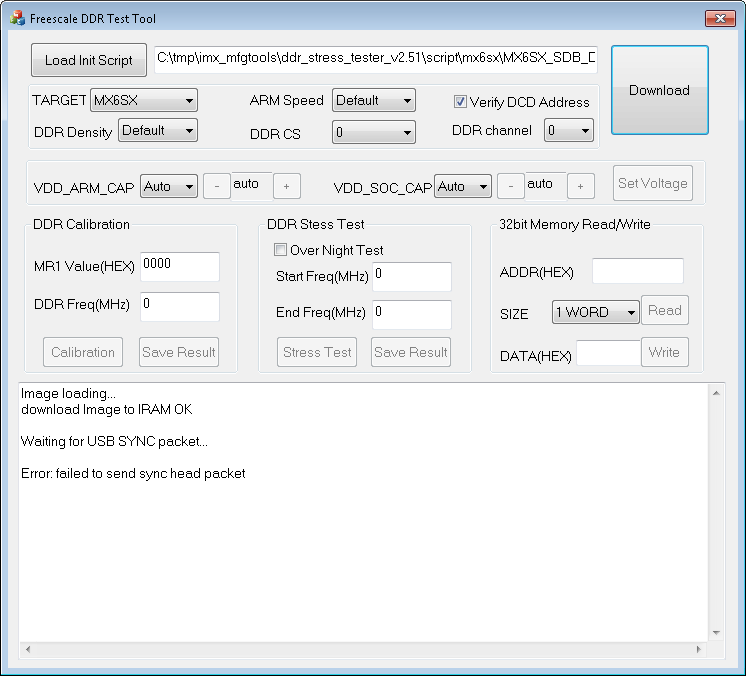Open the ARM Speed dropdown

click(x=373, y=100)
